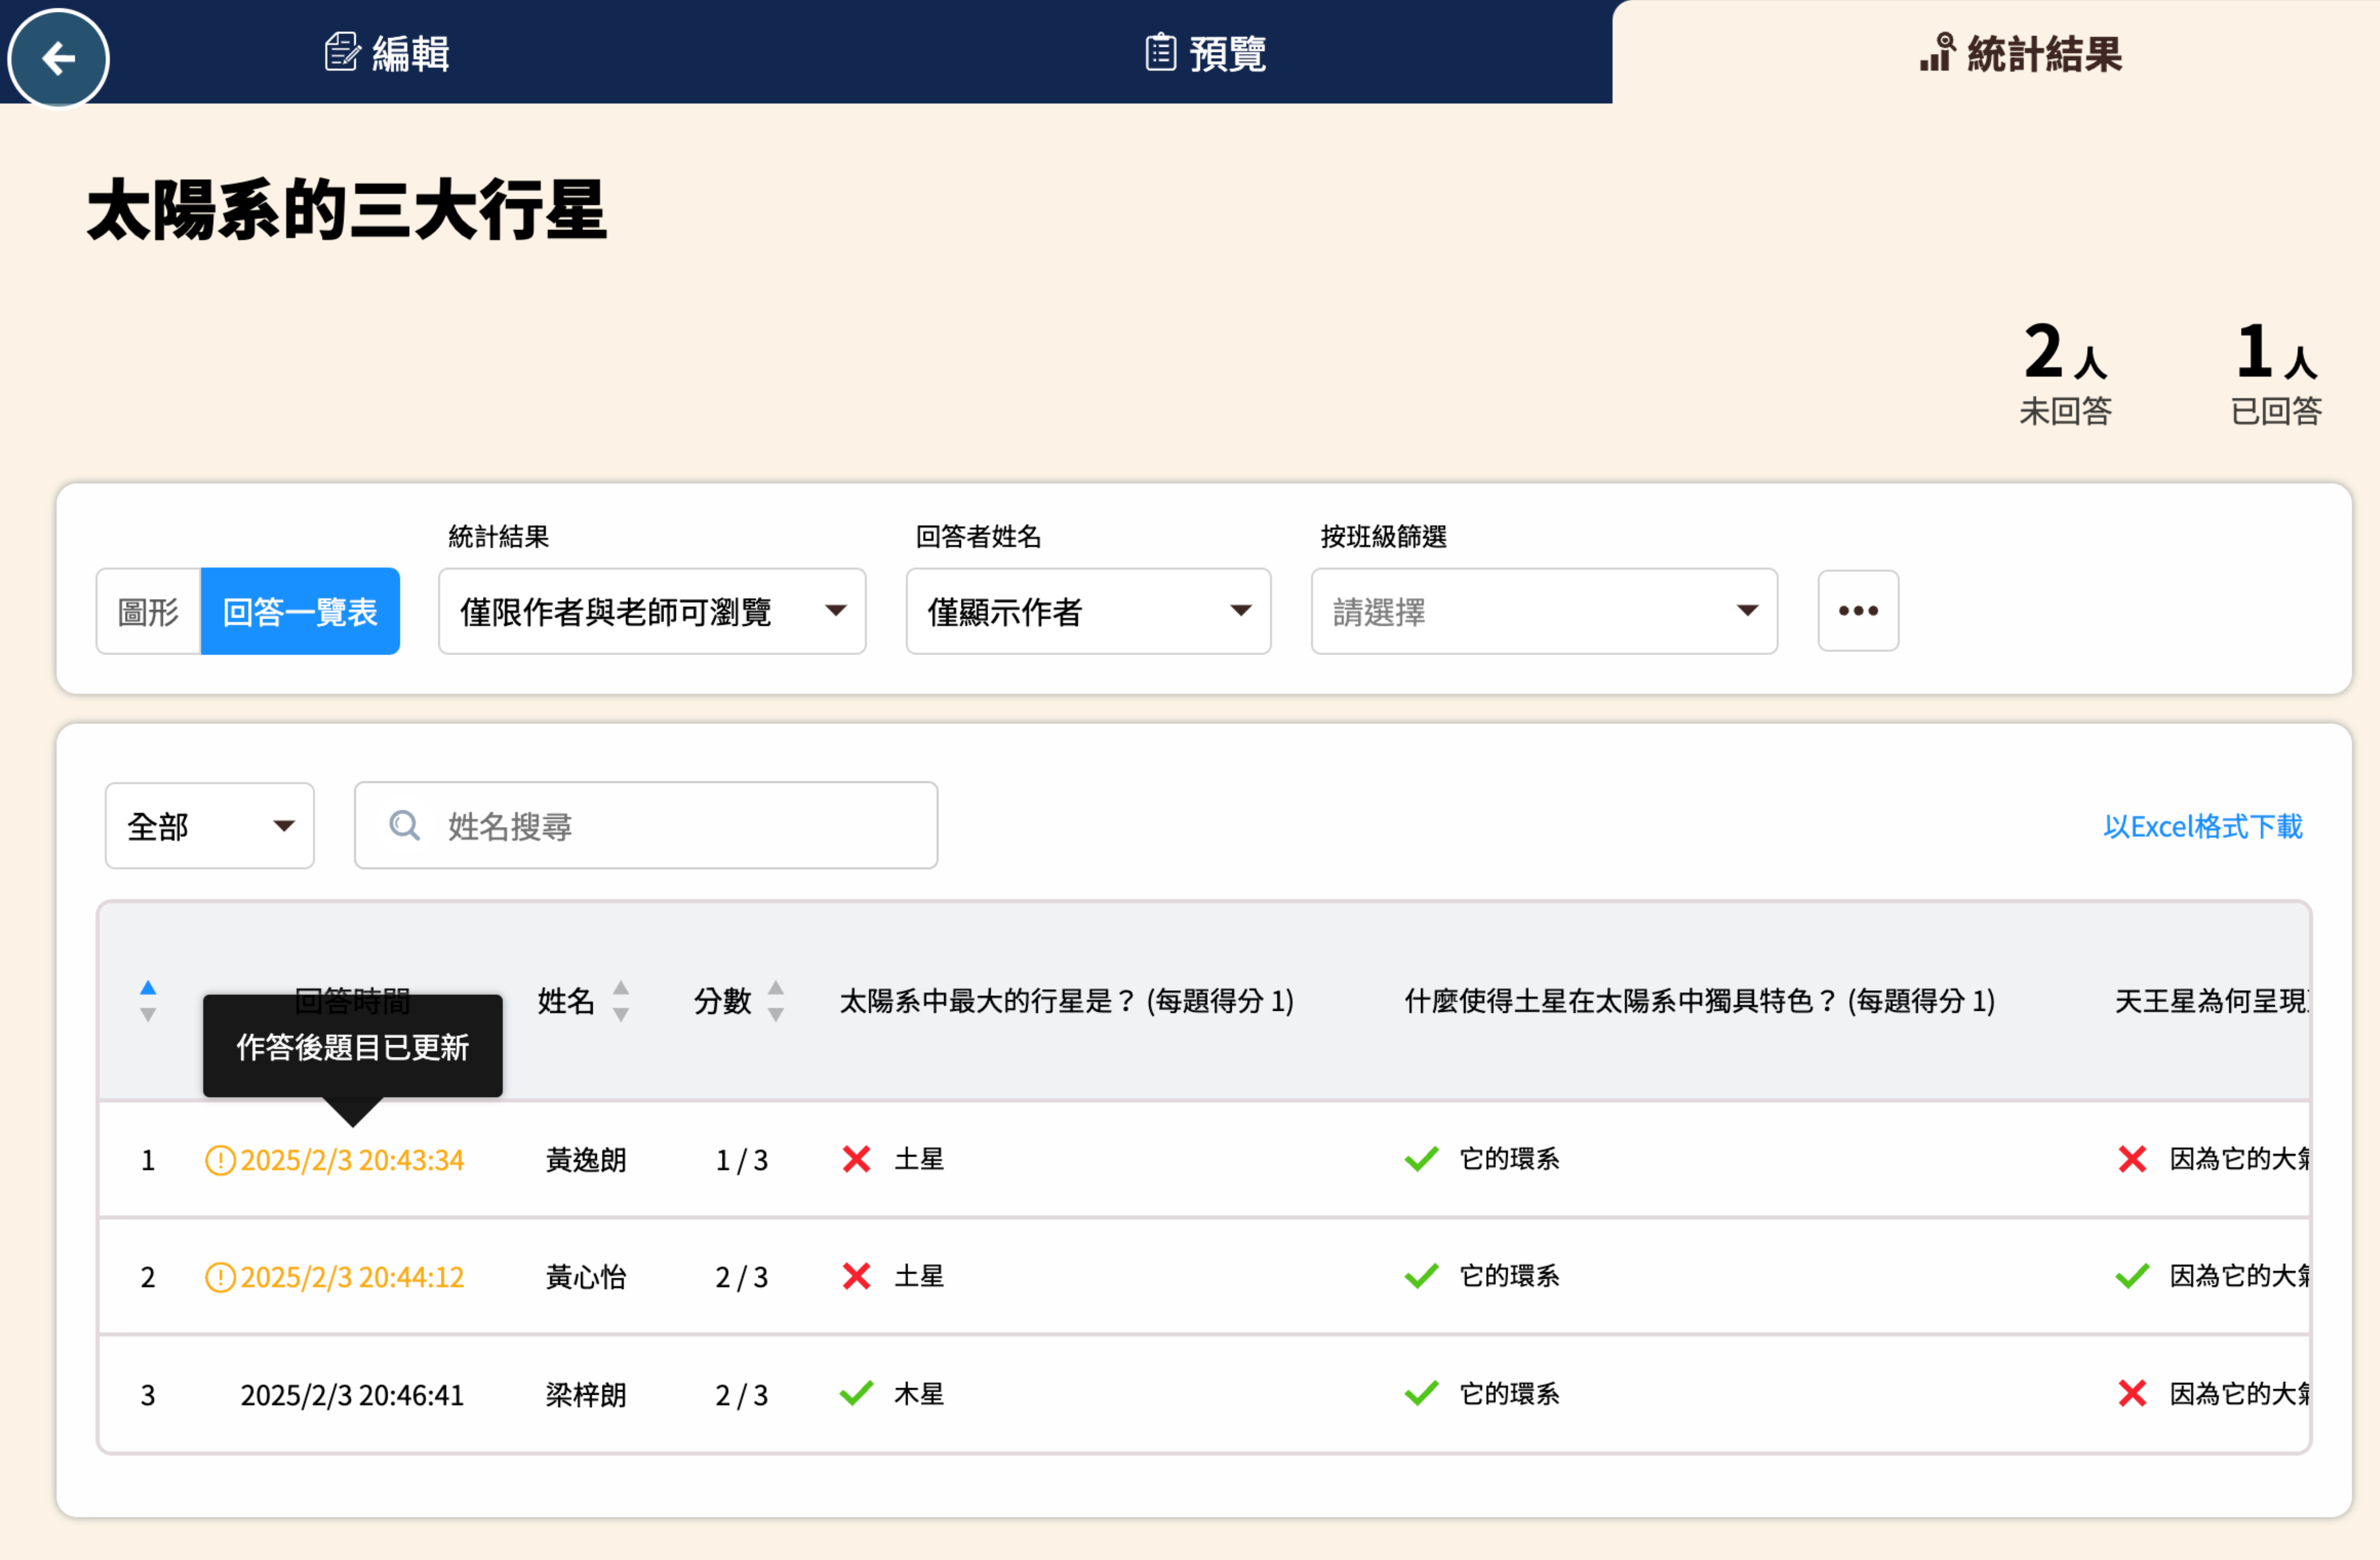This screenshot has width=2380, height=1560.
Task: Expand 僅顯示作者 respondent name dropdown
Action: pos(1087,612)
